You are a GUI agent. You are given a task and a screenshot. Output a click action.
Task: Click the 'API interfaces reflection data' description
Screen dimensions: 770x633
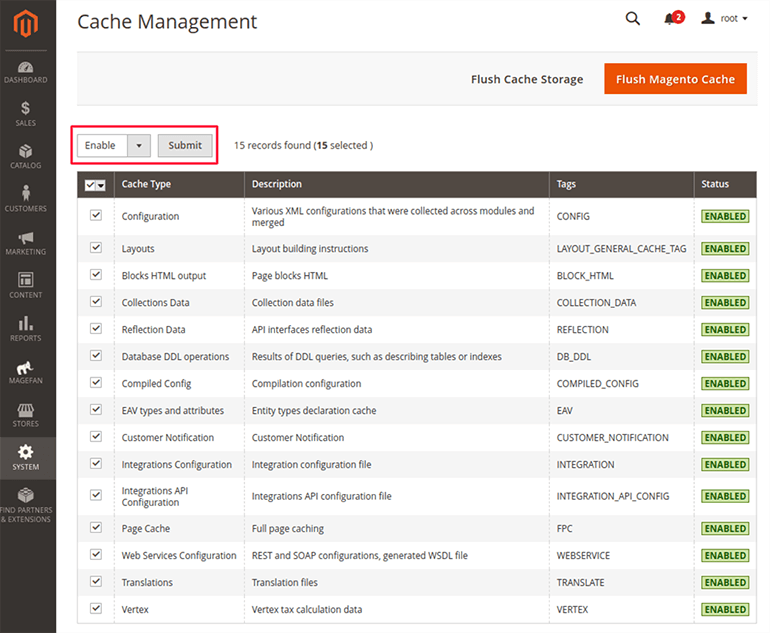(312, 330)
